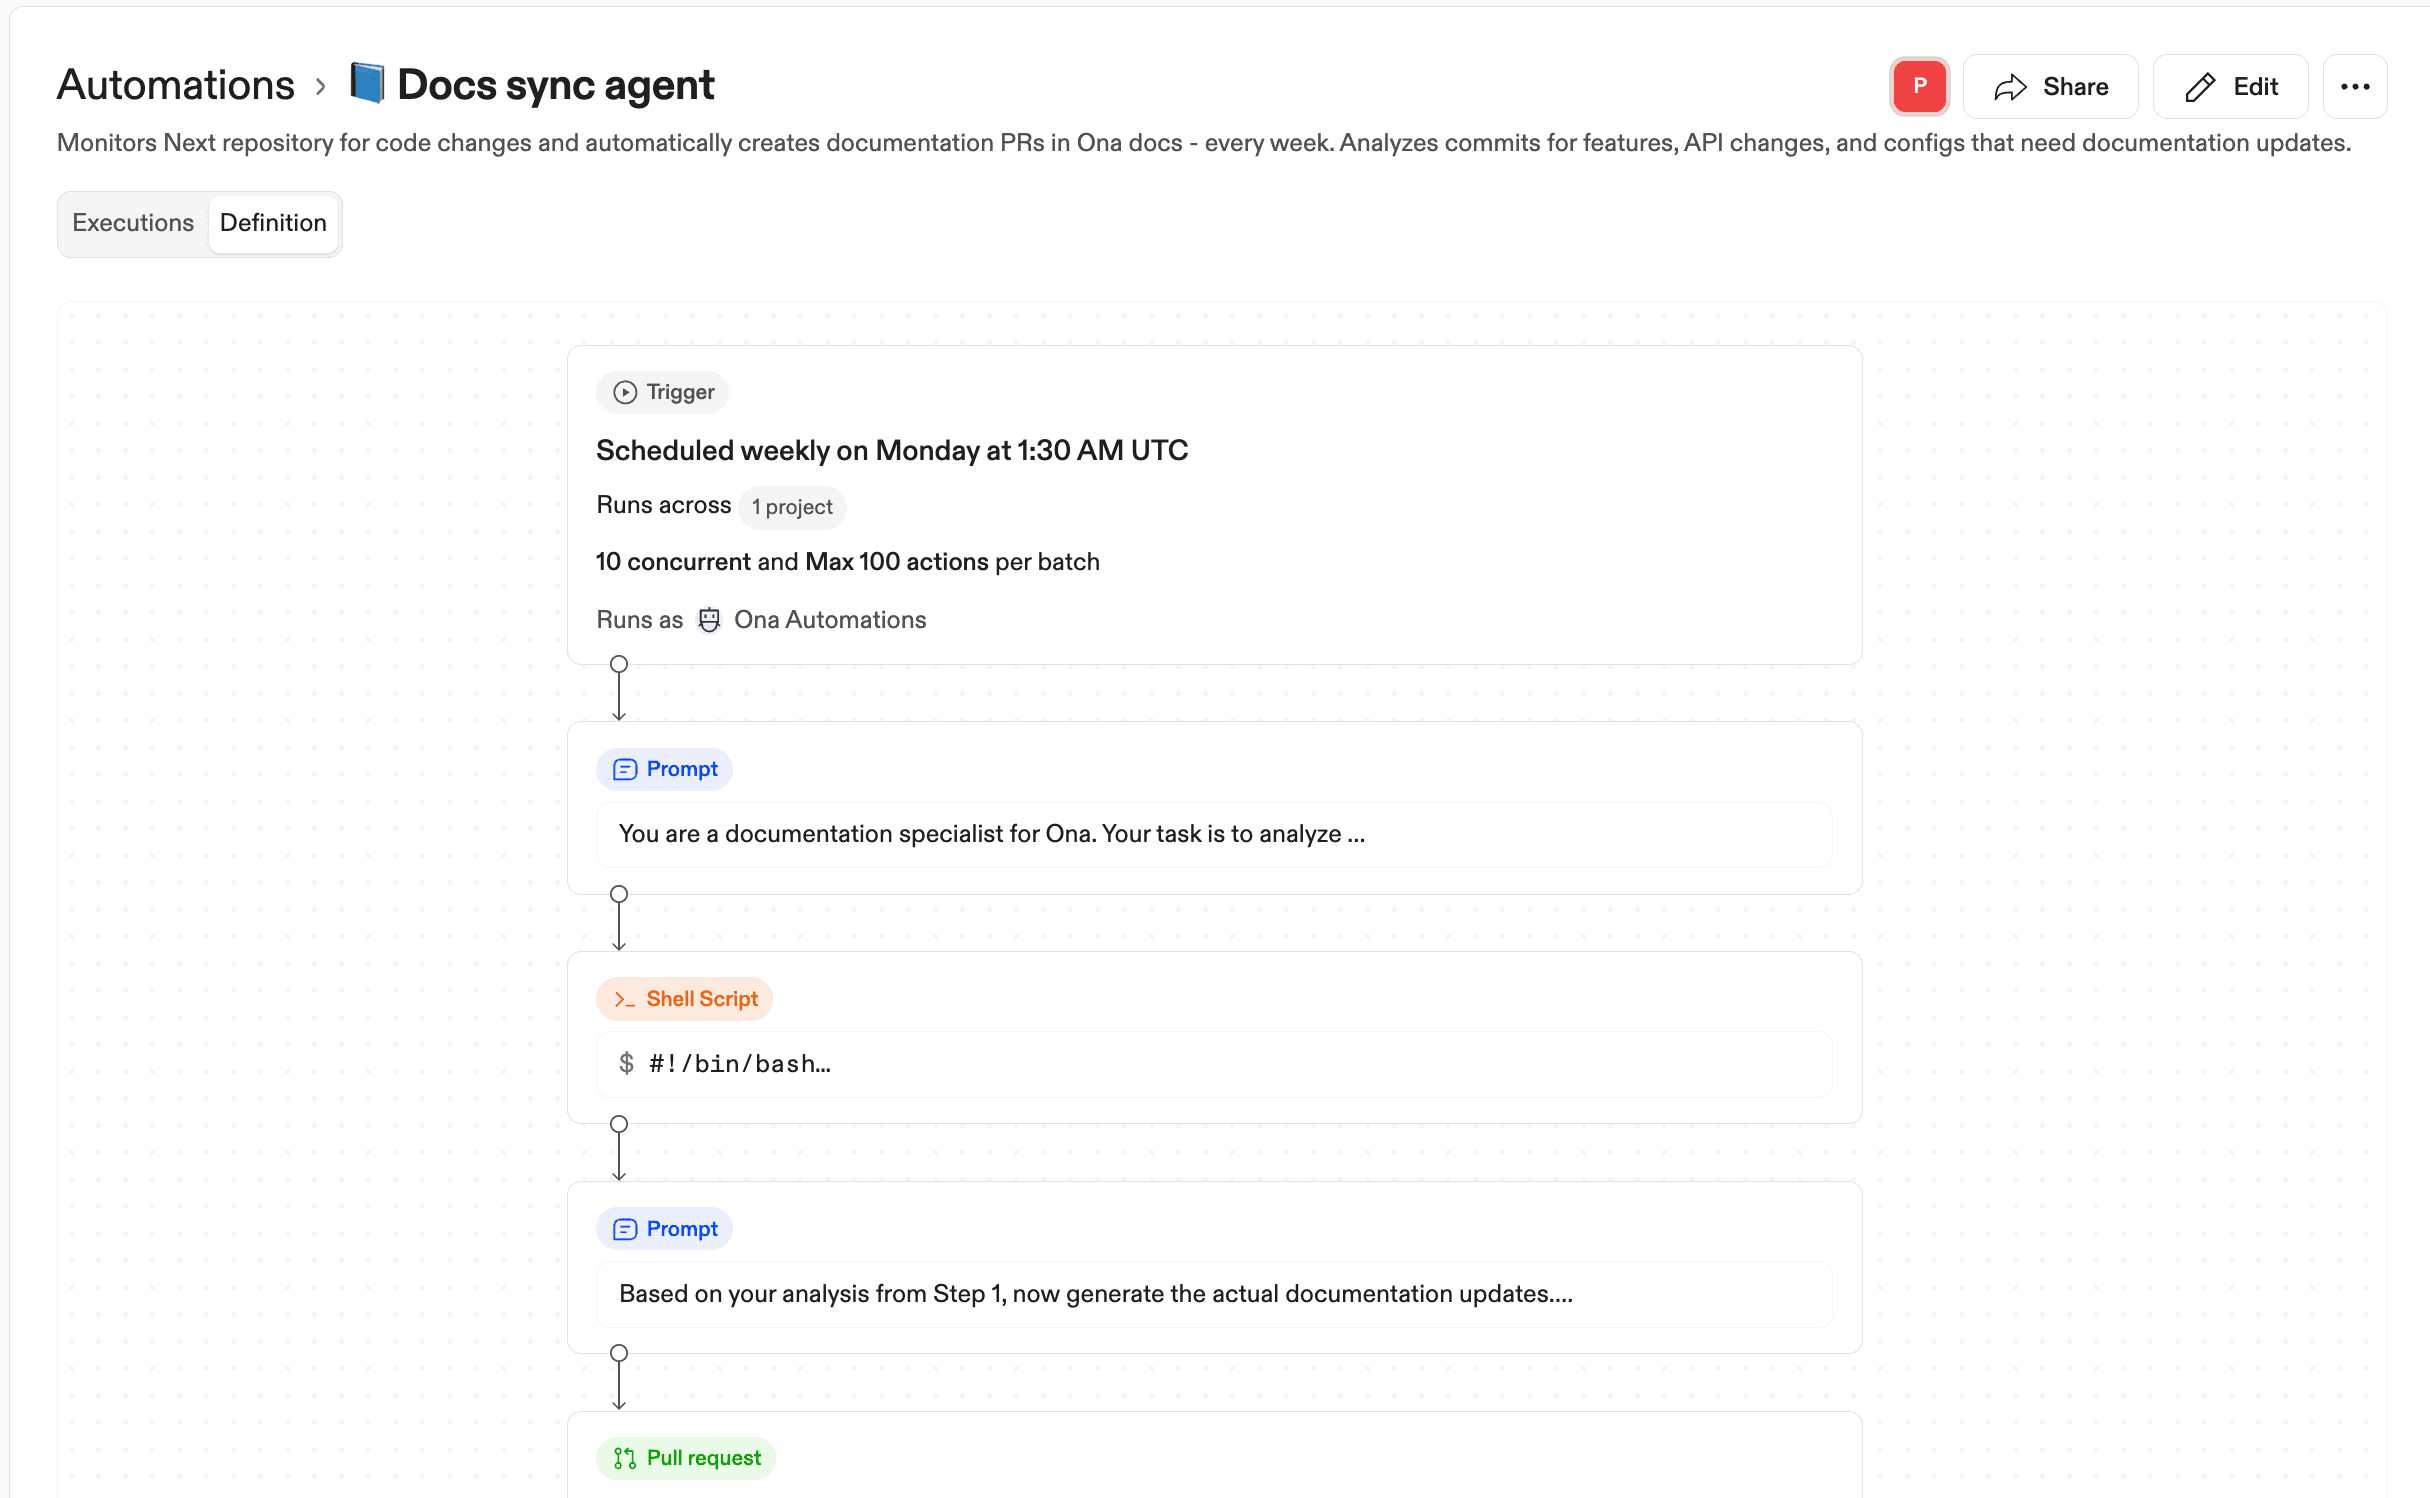Select the Definition tab
The width and height of the screenshot is (2430, 1498).
273,223
